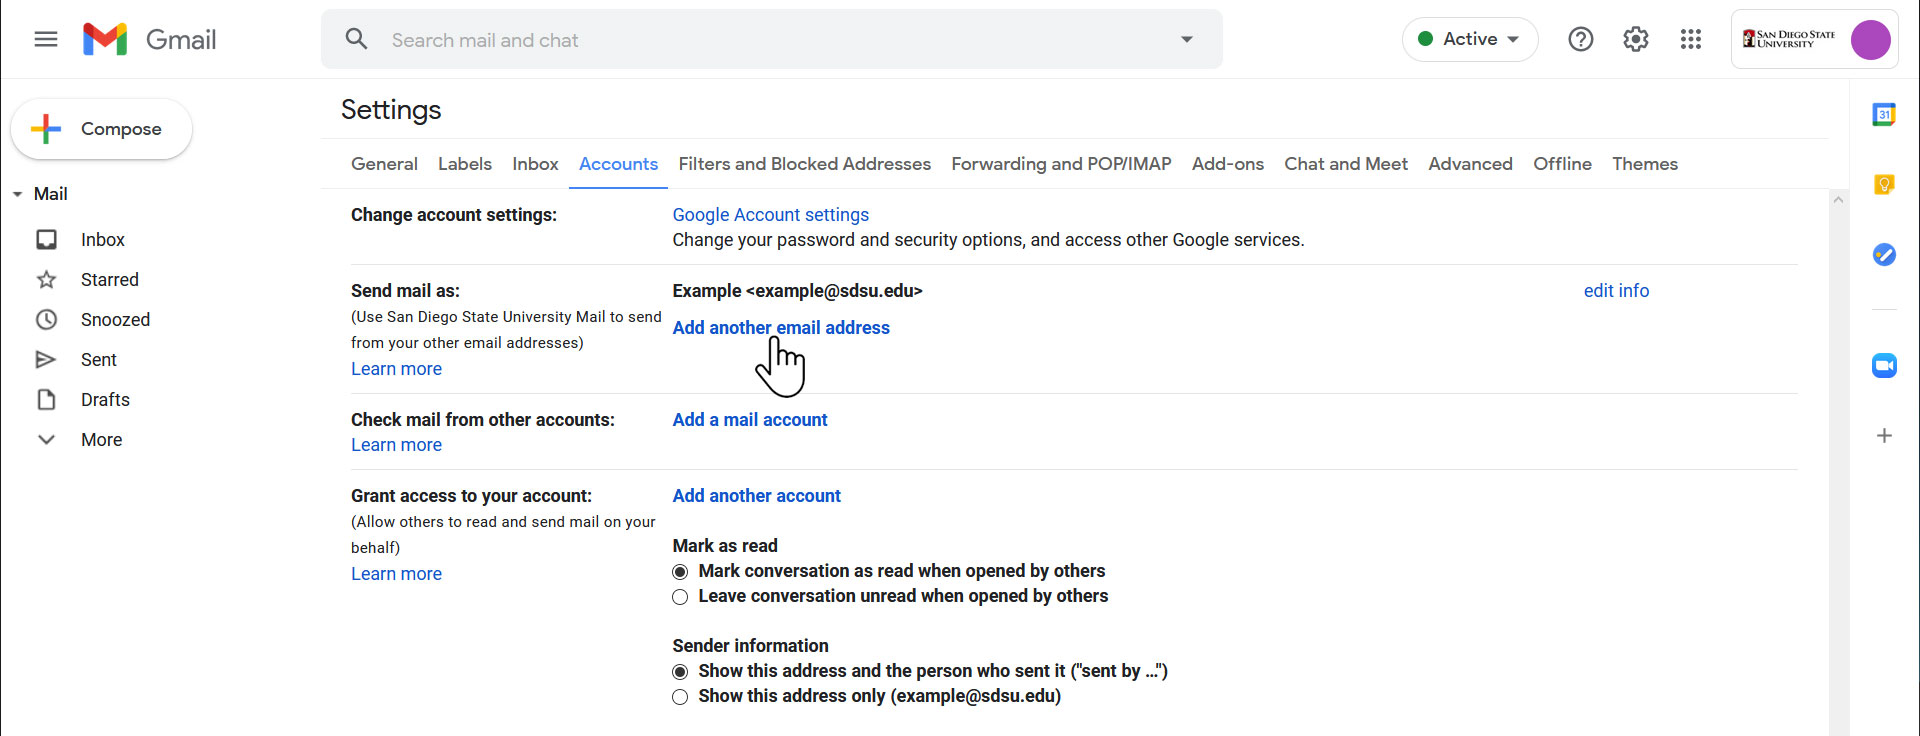This screenshot has width=1920, height=736.
Task: Open the Offline tab
Action: point(1562,164)
